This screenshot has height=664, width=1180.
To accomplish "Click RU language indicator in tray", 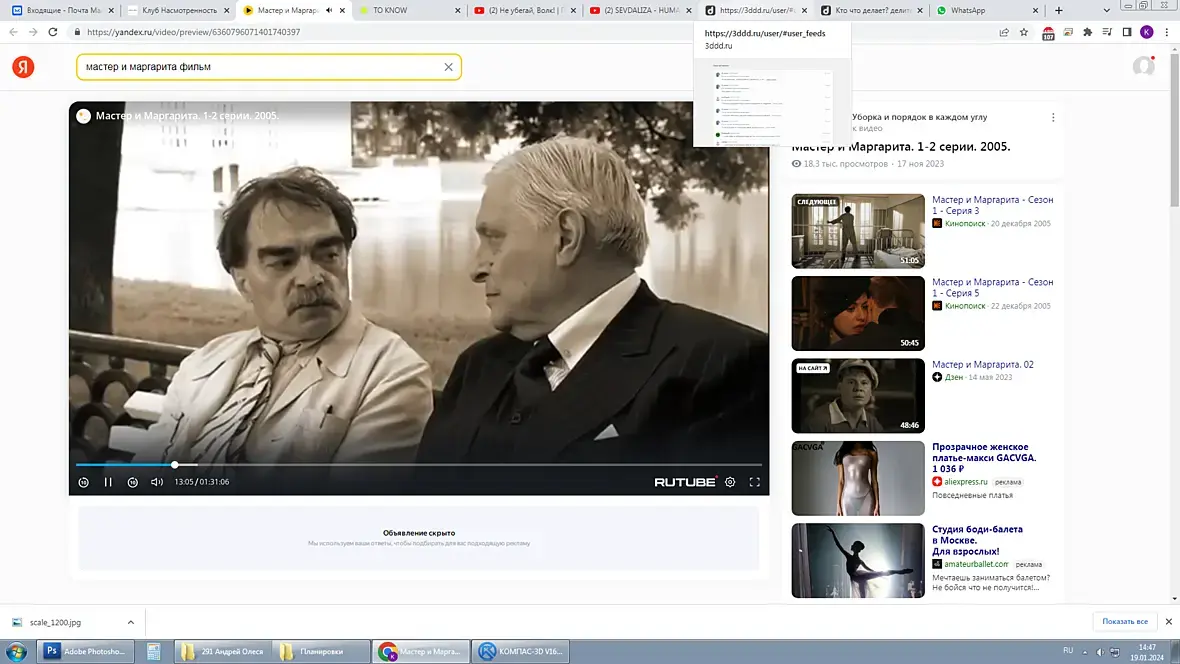I will (1068, 650).
